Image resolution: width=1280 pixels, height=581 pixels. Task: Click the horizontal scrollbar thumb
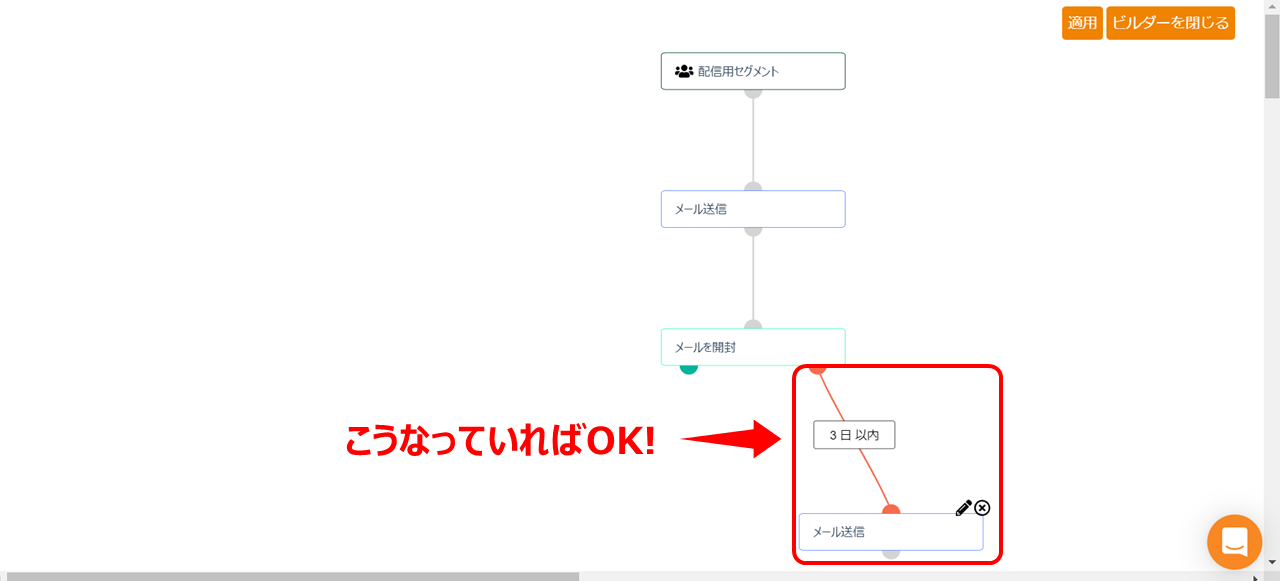(292, 576)
